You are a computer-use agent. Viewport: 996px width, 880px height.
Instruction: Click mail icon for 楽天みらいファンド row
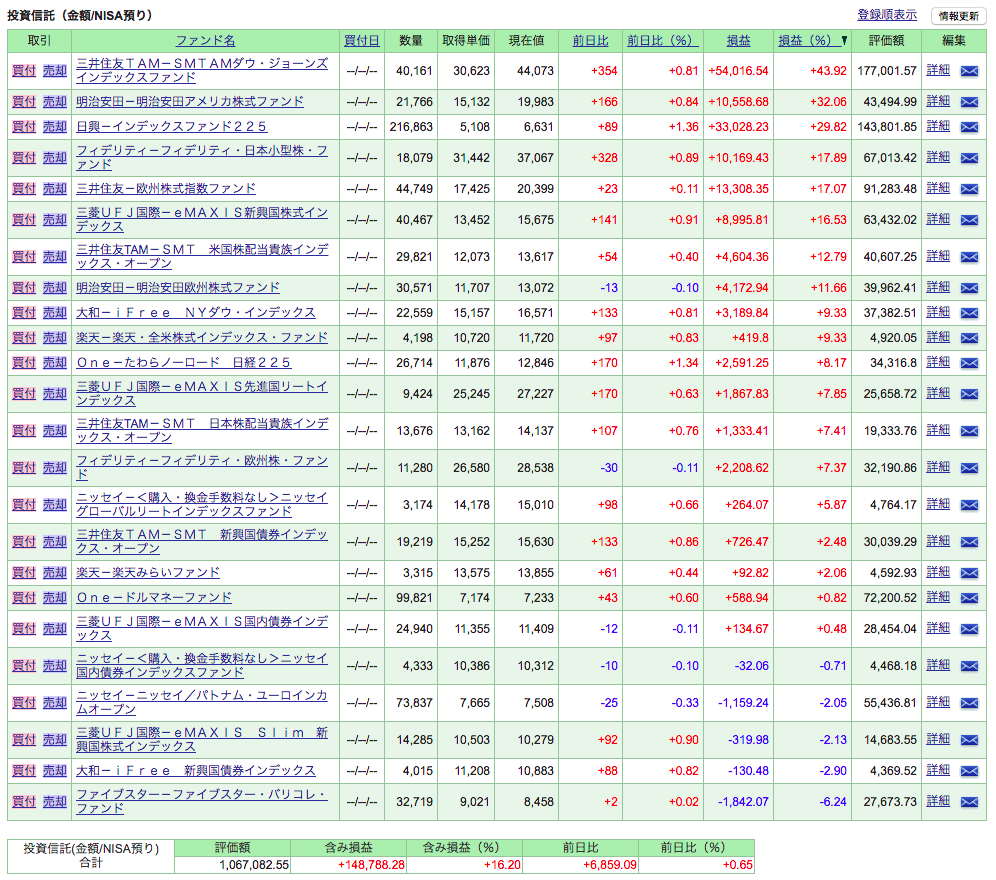pyautogui.click(x=969, y=573)
